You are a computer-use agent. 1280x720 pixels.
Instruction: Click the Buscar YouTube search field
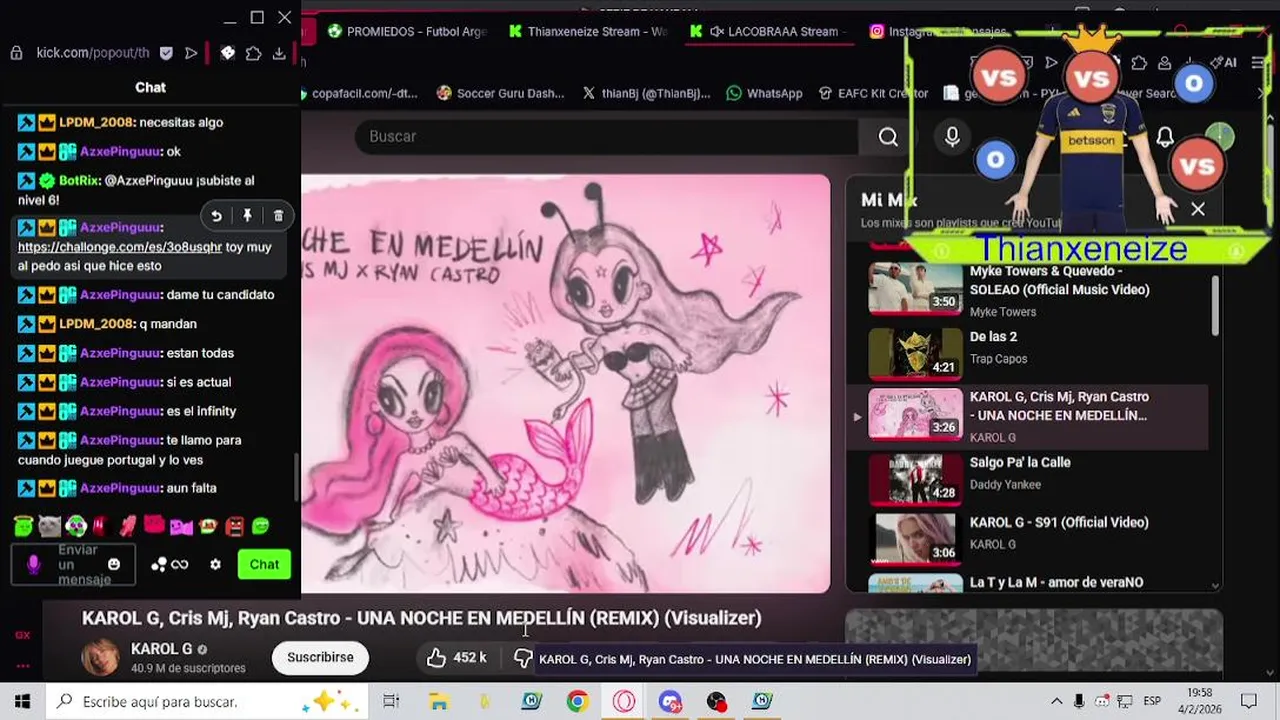coord(606,137)
